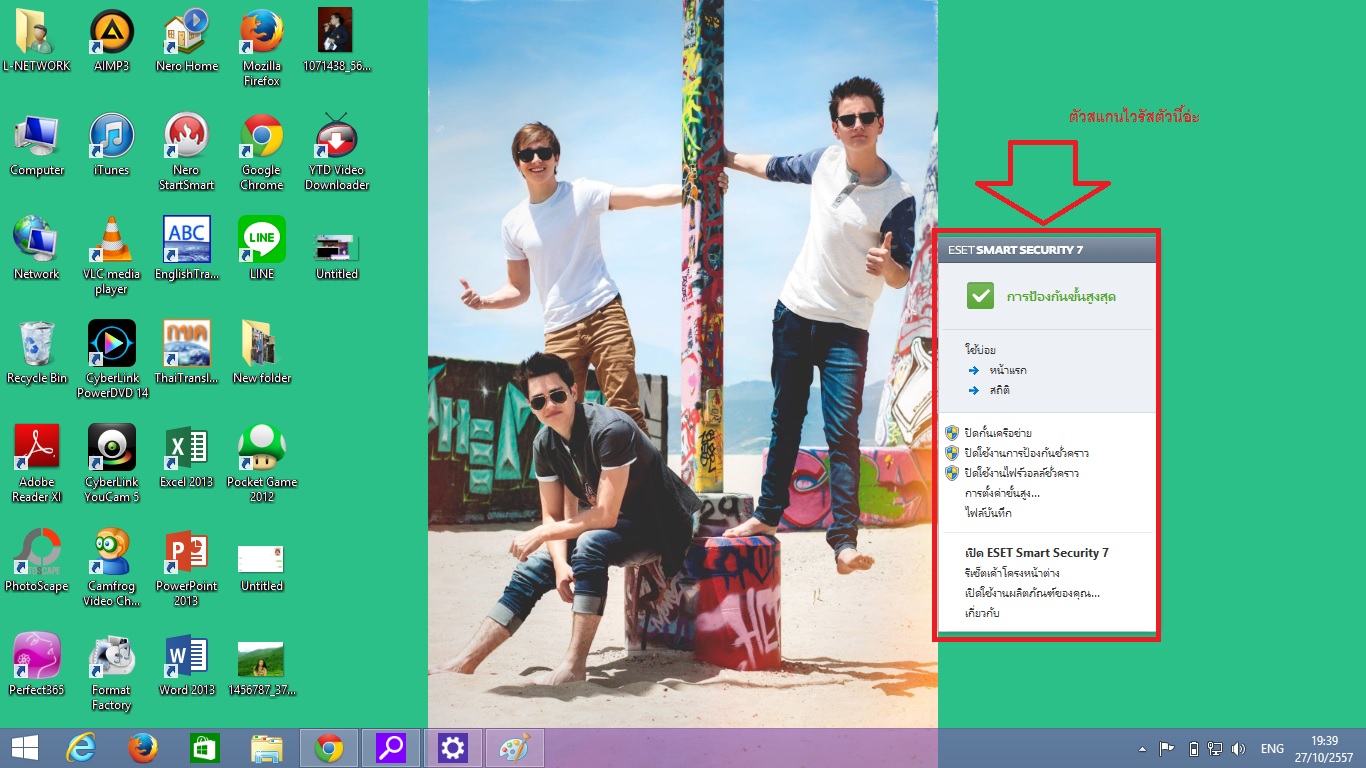Image resolution: width=1366 pixels, height=768 pixels.
Task: Open the ENG input language selector
Action: (1272, 748)
